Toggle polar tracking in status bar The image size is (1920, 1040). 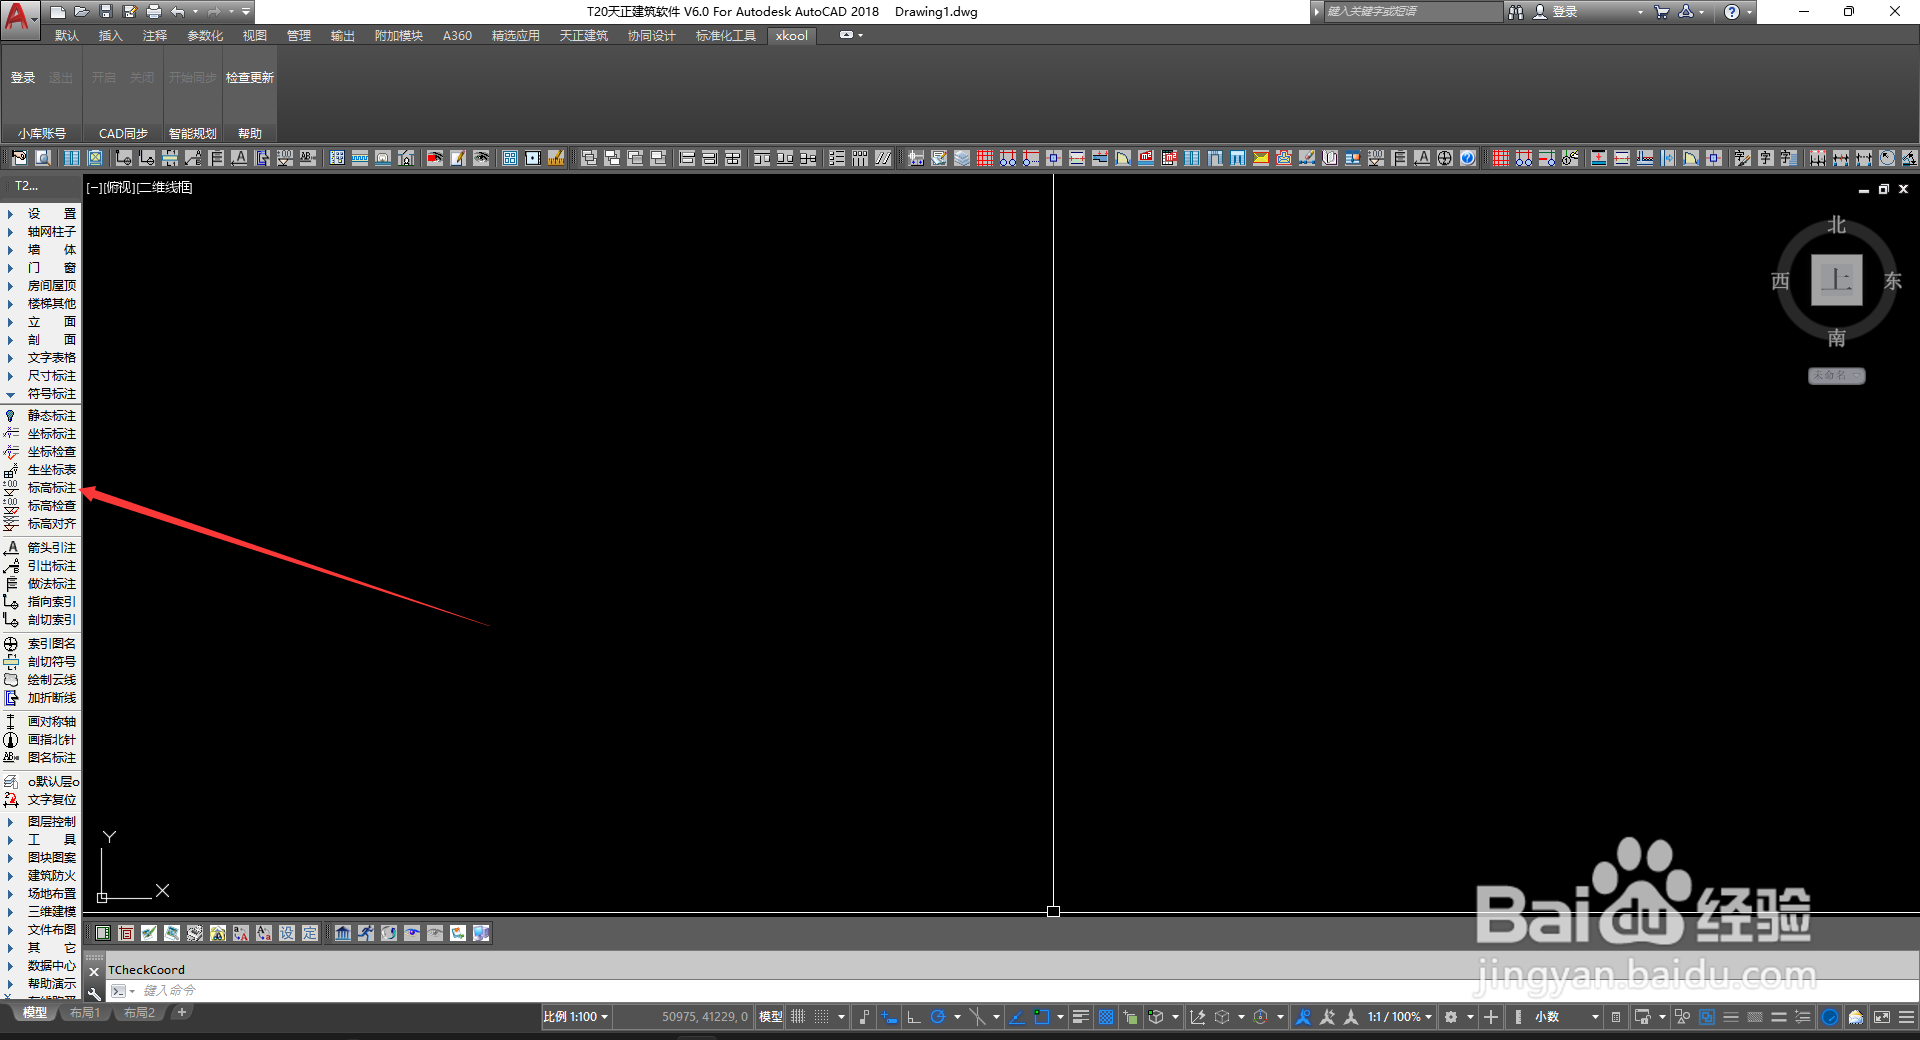(x=938, y=1017)
